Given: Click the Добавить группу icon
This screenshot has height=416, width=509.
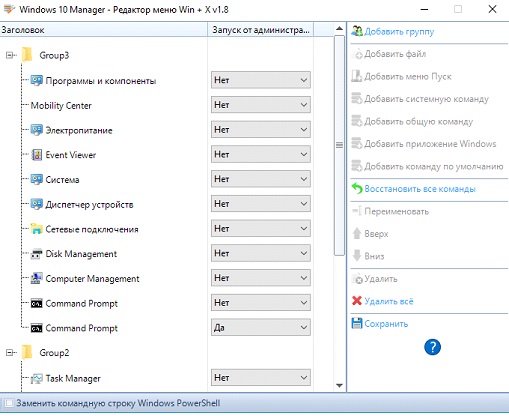Looking at the screenshot, I should pos(357,31).
